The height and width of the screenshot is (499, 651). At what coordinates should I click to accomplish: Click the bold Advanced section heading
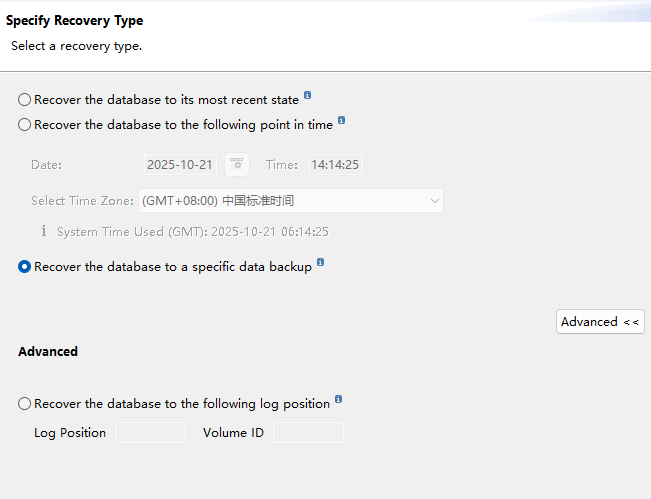click(48, 351)
